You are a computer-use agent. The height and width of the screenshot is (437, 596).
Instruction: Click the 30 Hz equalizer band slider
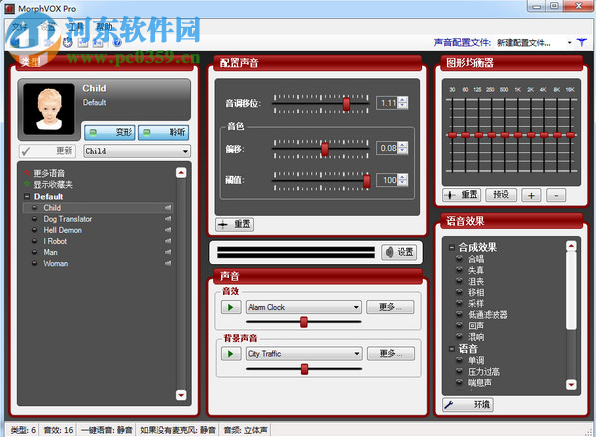click(x=452, y=135)
